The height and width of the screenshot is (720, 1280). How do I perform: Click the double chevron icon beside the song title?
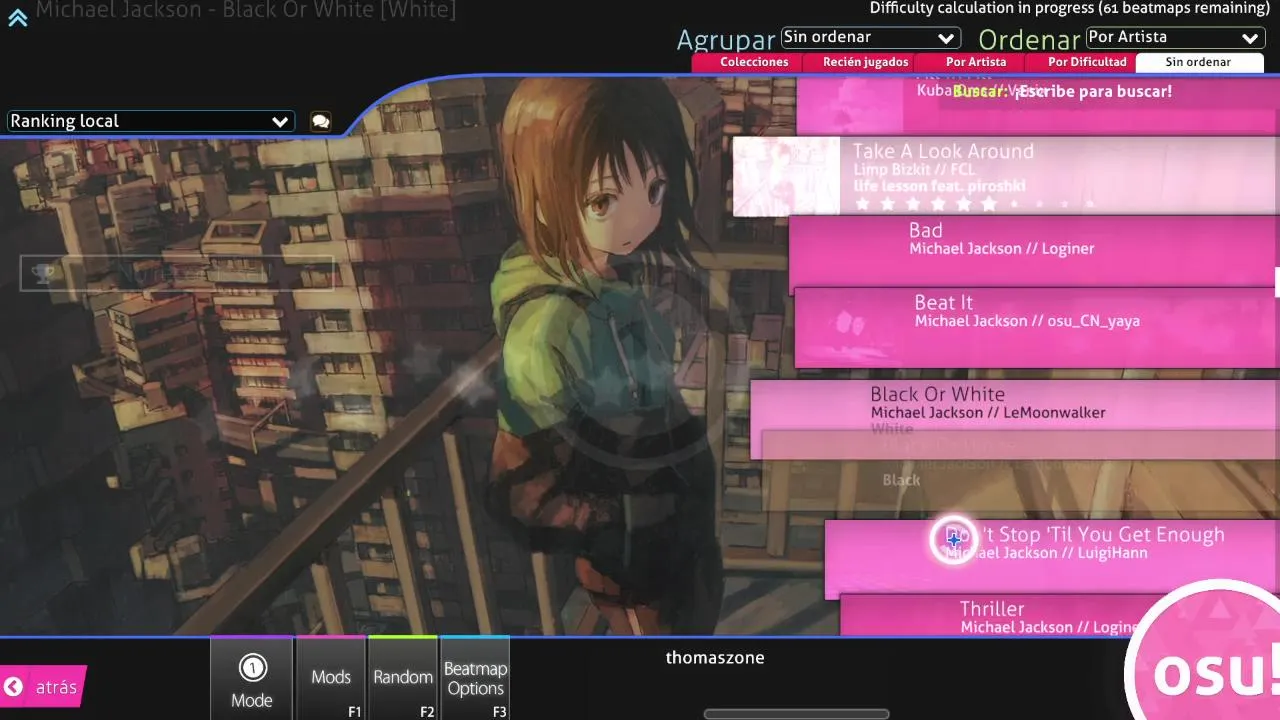coord(18,17)
